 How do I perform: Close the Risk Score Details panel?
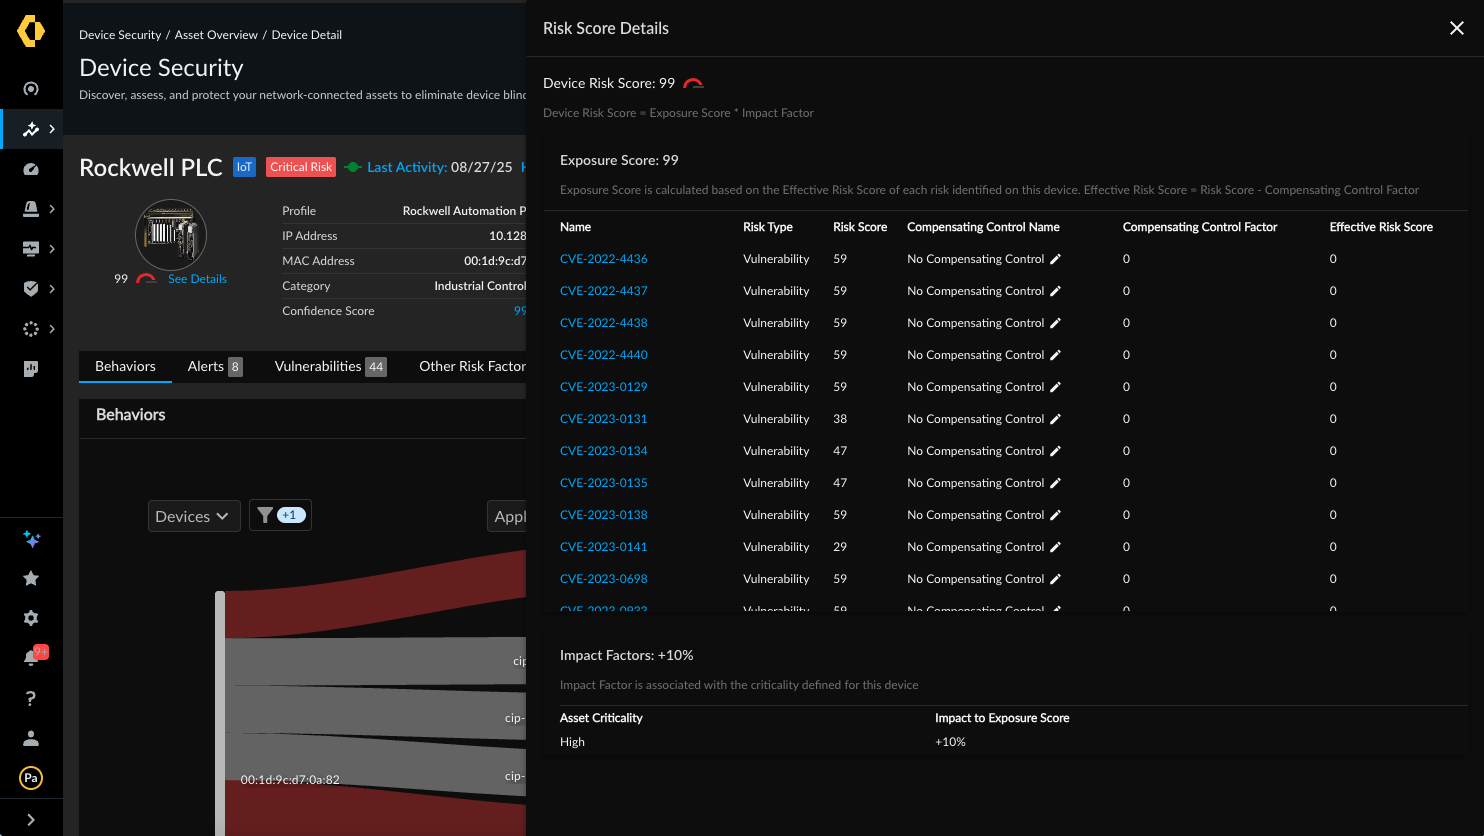[1456, 28]
